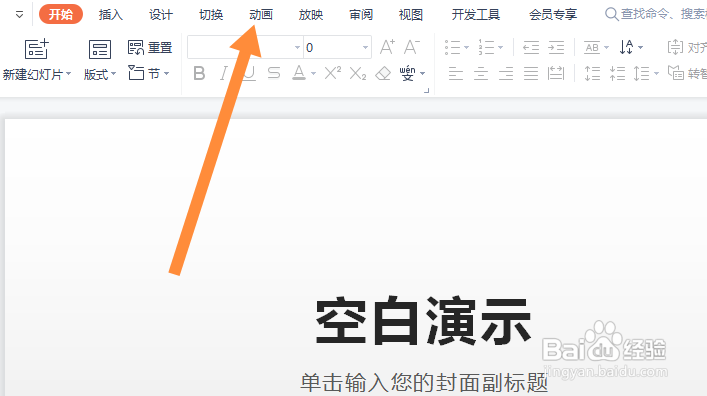Click the subtitle placeholder 单击输入您的封面副标题
The height and width of the screenshot is (396, 707).
(424, 383)
